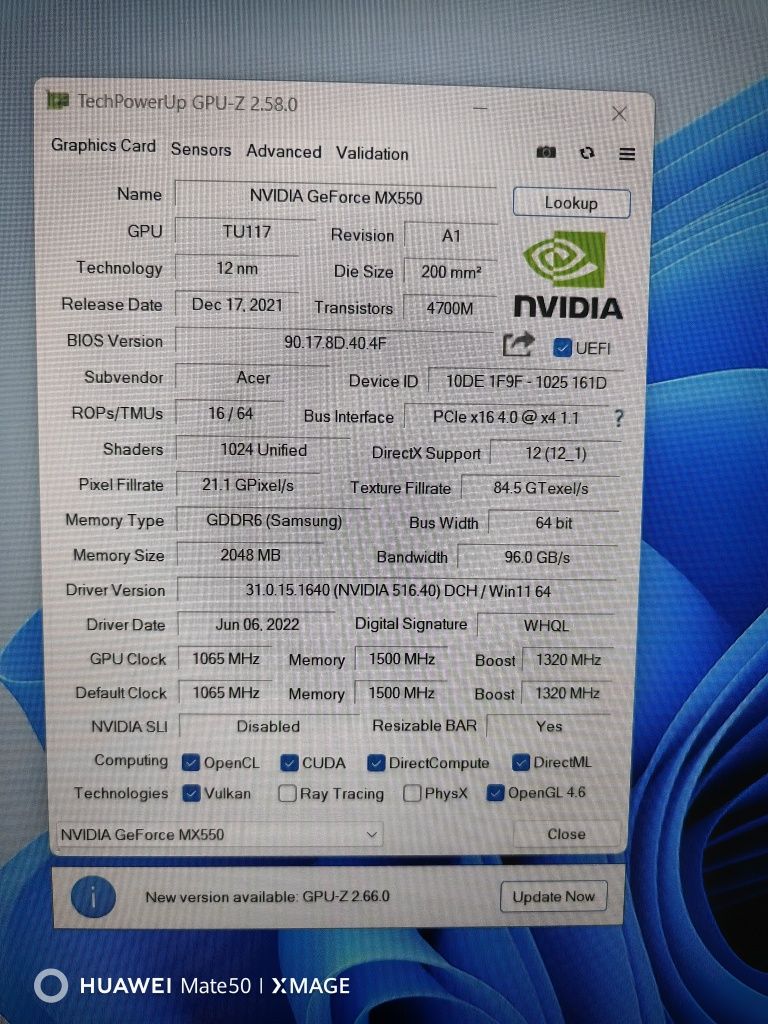Viewport: 768px width, 1024px height.
Task: Click the blue info icon in update bar
Action: click(93, 897)
